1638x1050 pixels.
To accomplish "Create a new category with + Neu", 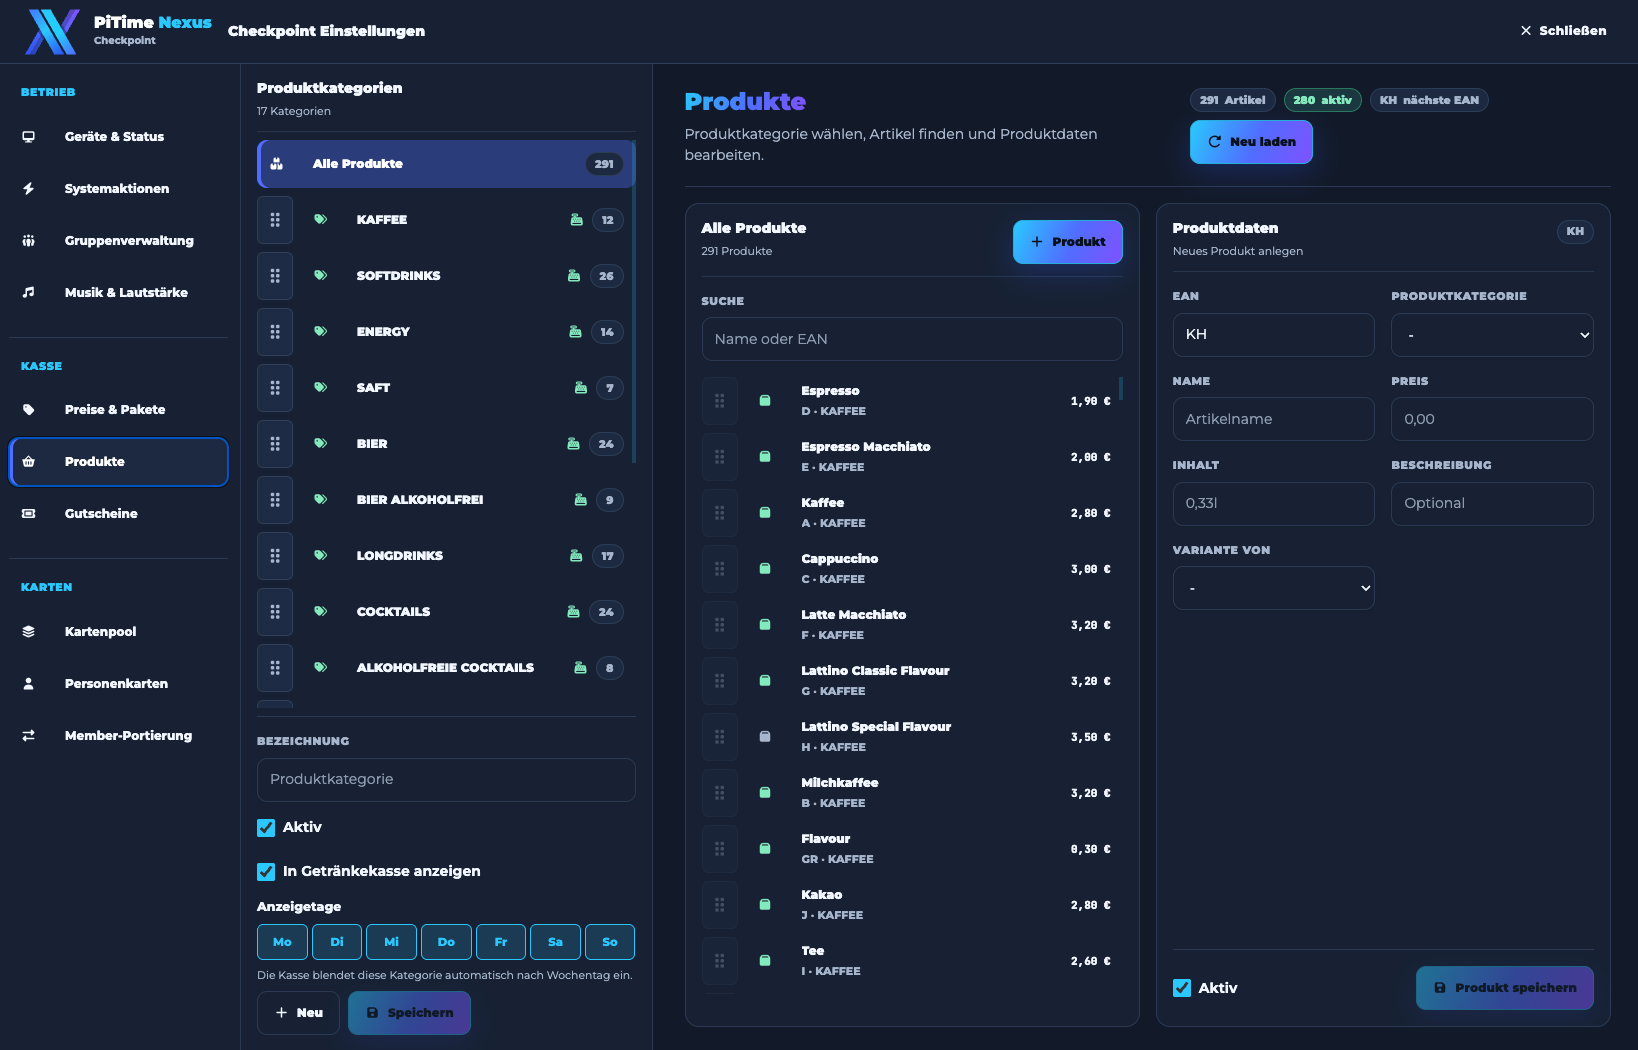I will coord(298,1013).
